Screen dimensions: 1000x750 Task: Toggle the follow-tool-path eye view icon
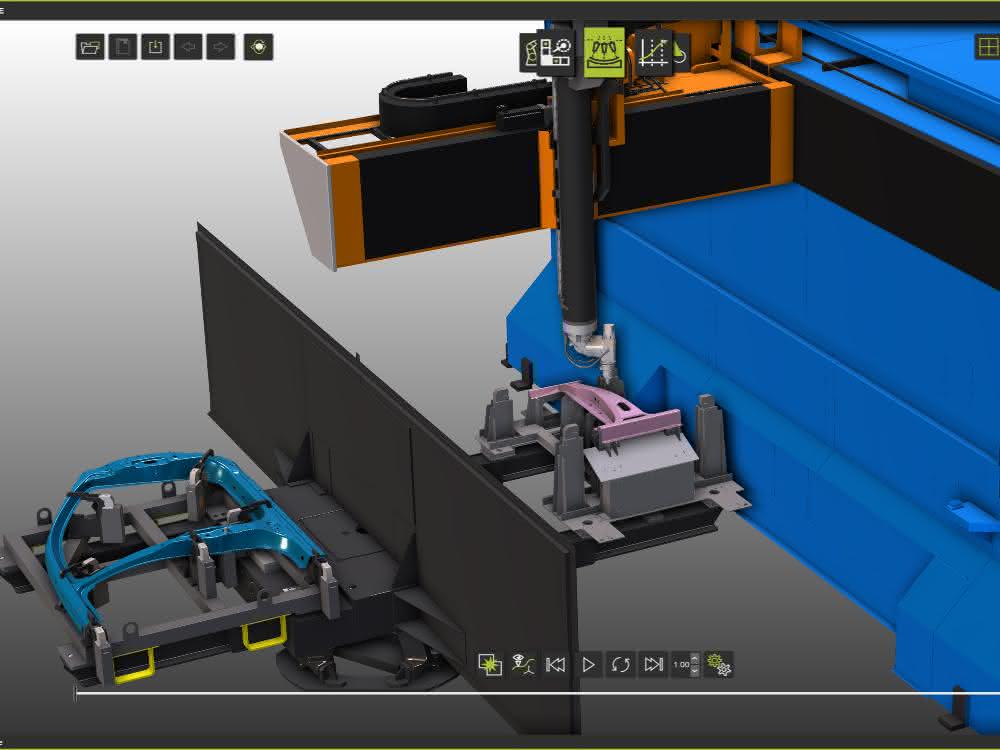[523, 665]
